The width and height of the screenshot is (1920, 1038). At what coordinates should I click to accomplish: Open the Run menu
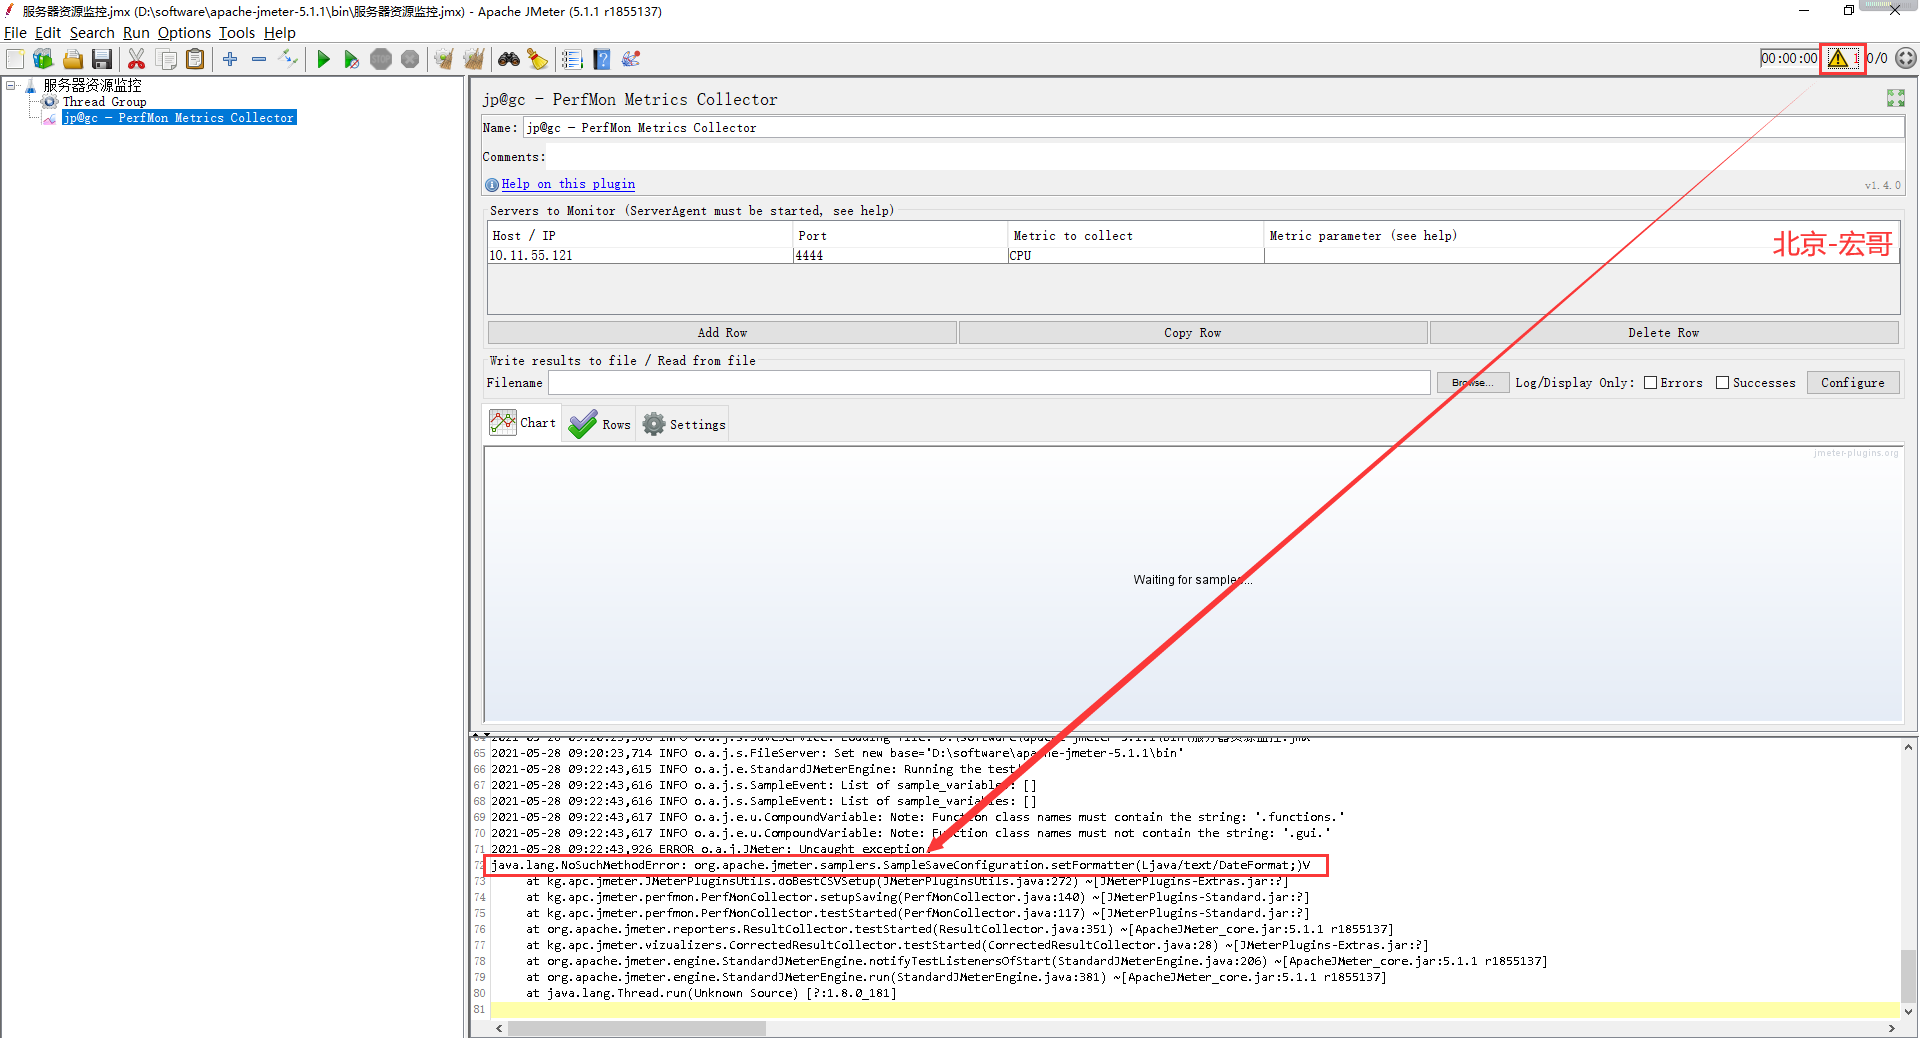tap(136, 32)
